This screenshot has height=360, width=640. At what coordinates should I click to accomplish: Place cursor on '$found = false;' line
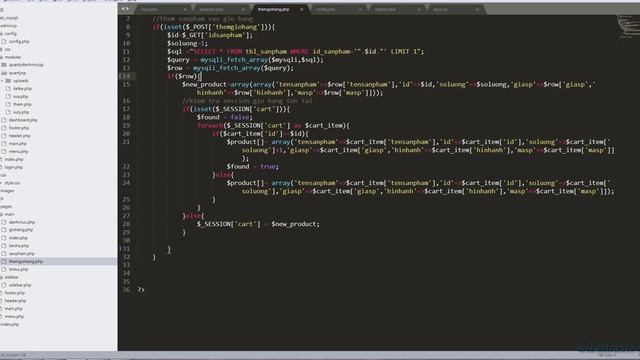tap(224, 117)
